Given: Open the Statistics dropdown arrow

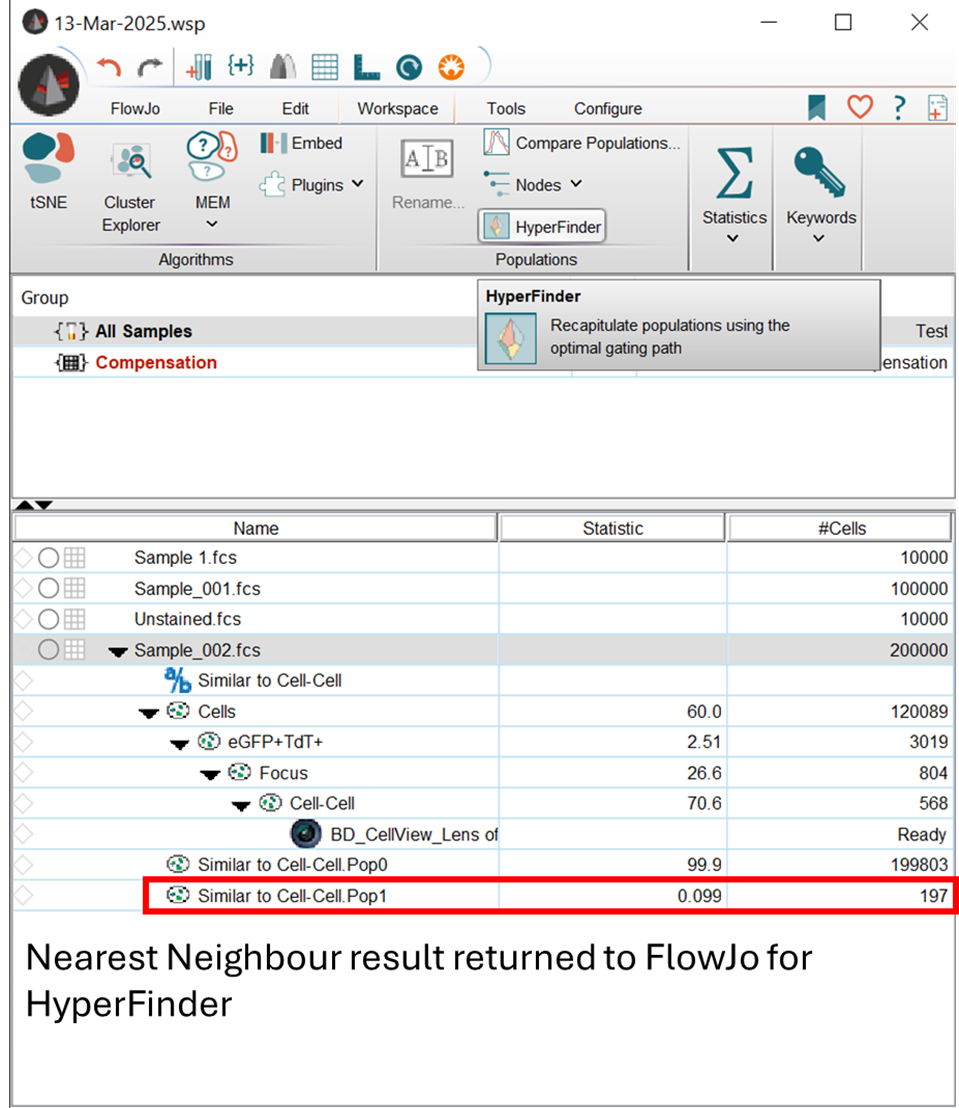Looking at the screenshot, I should (x=733, y=238).
